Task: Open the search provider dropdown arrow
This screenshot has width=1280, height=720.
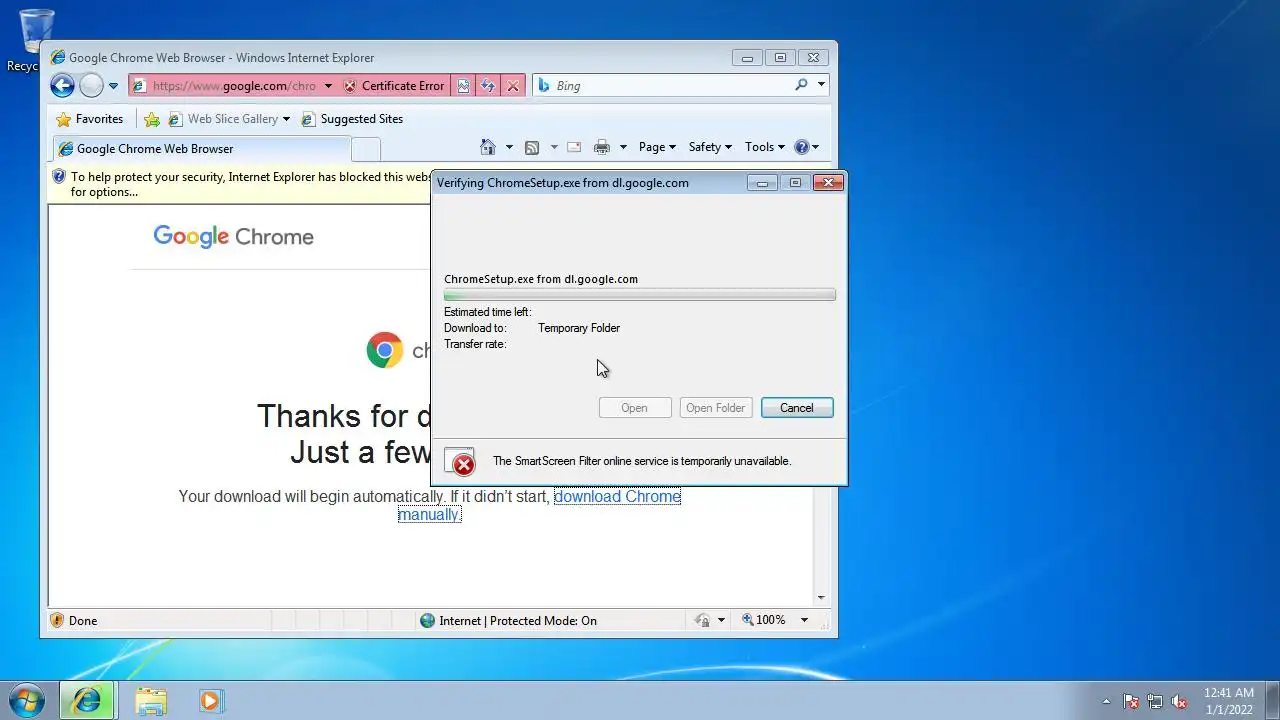Action: point(821,85)
